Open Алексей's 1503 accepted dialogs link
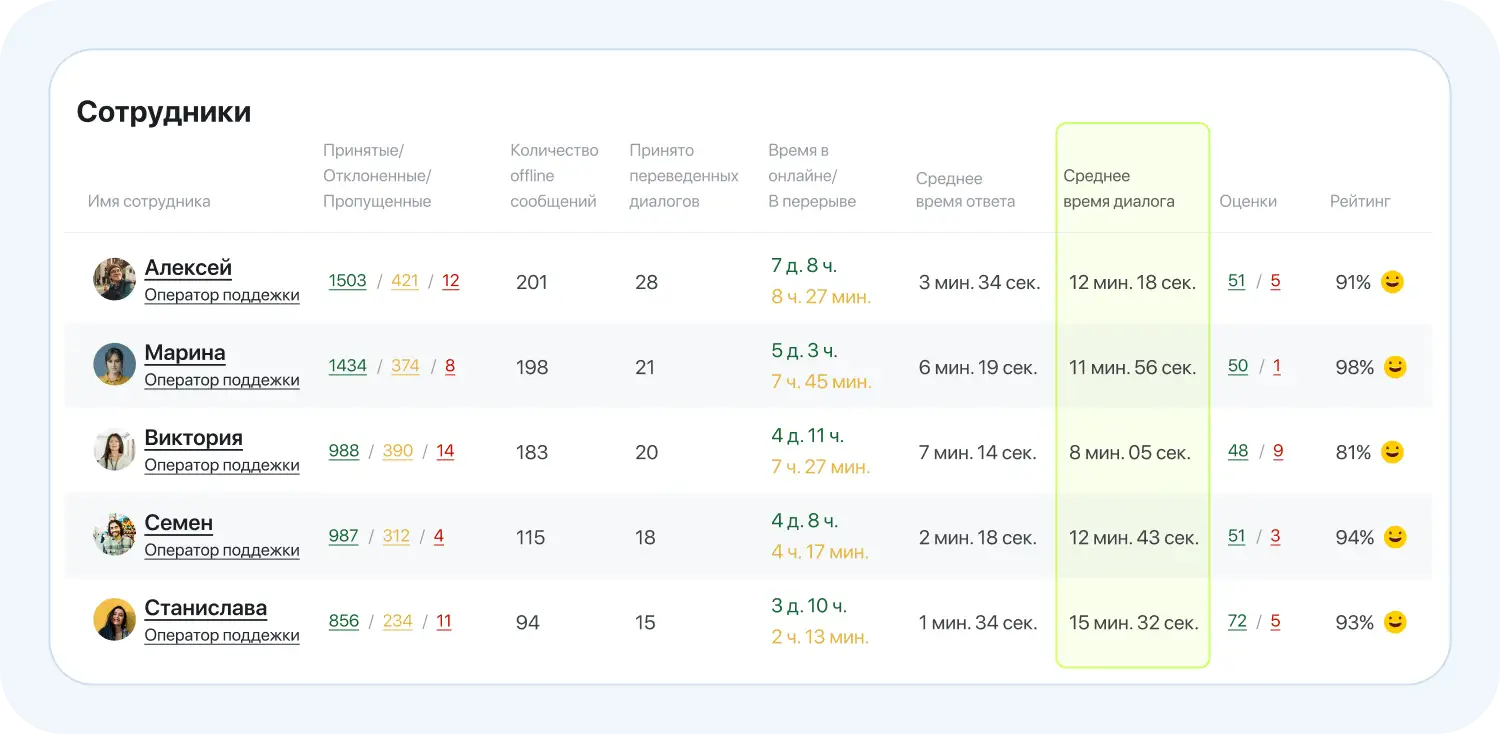This screenshot has height=734, width=1500. (347, 281)
